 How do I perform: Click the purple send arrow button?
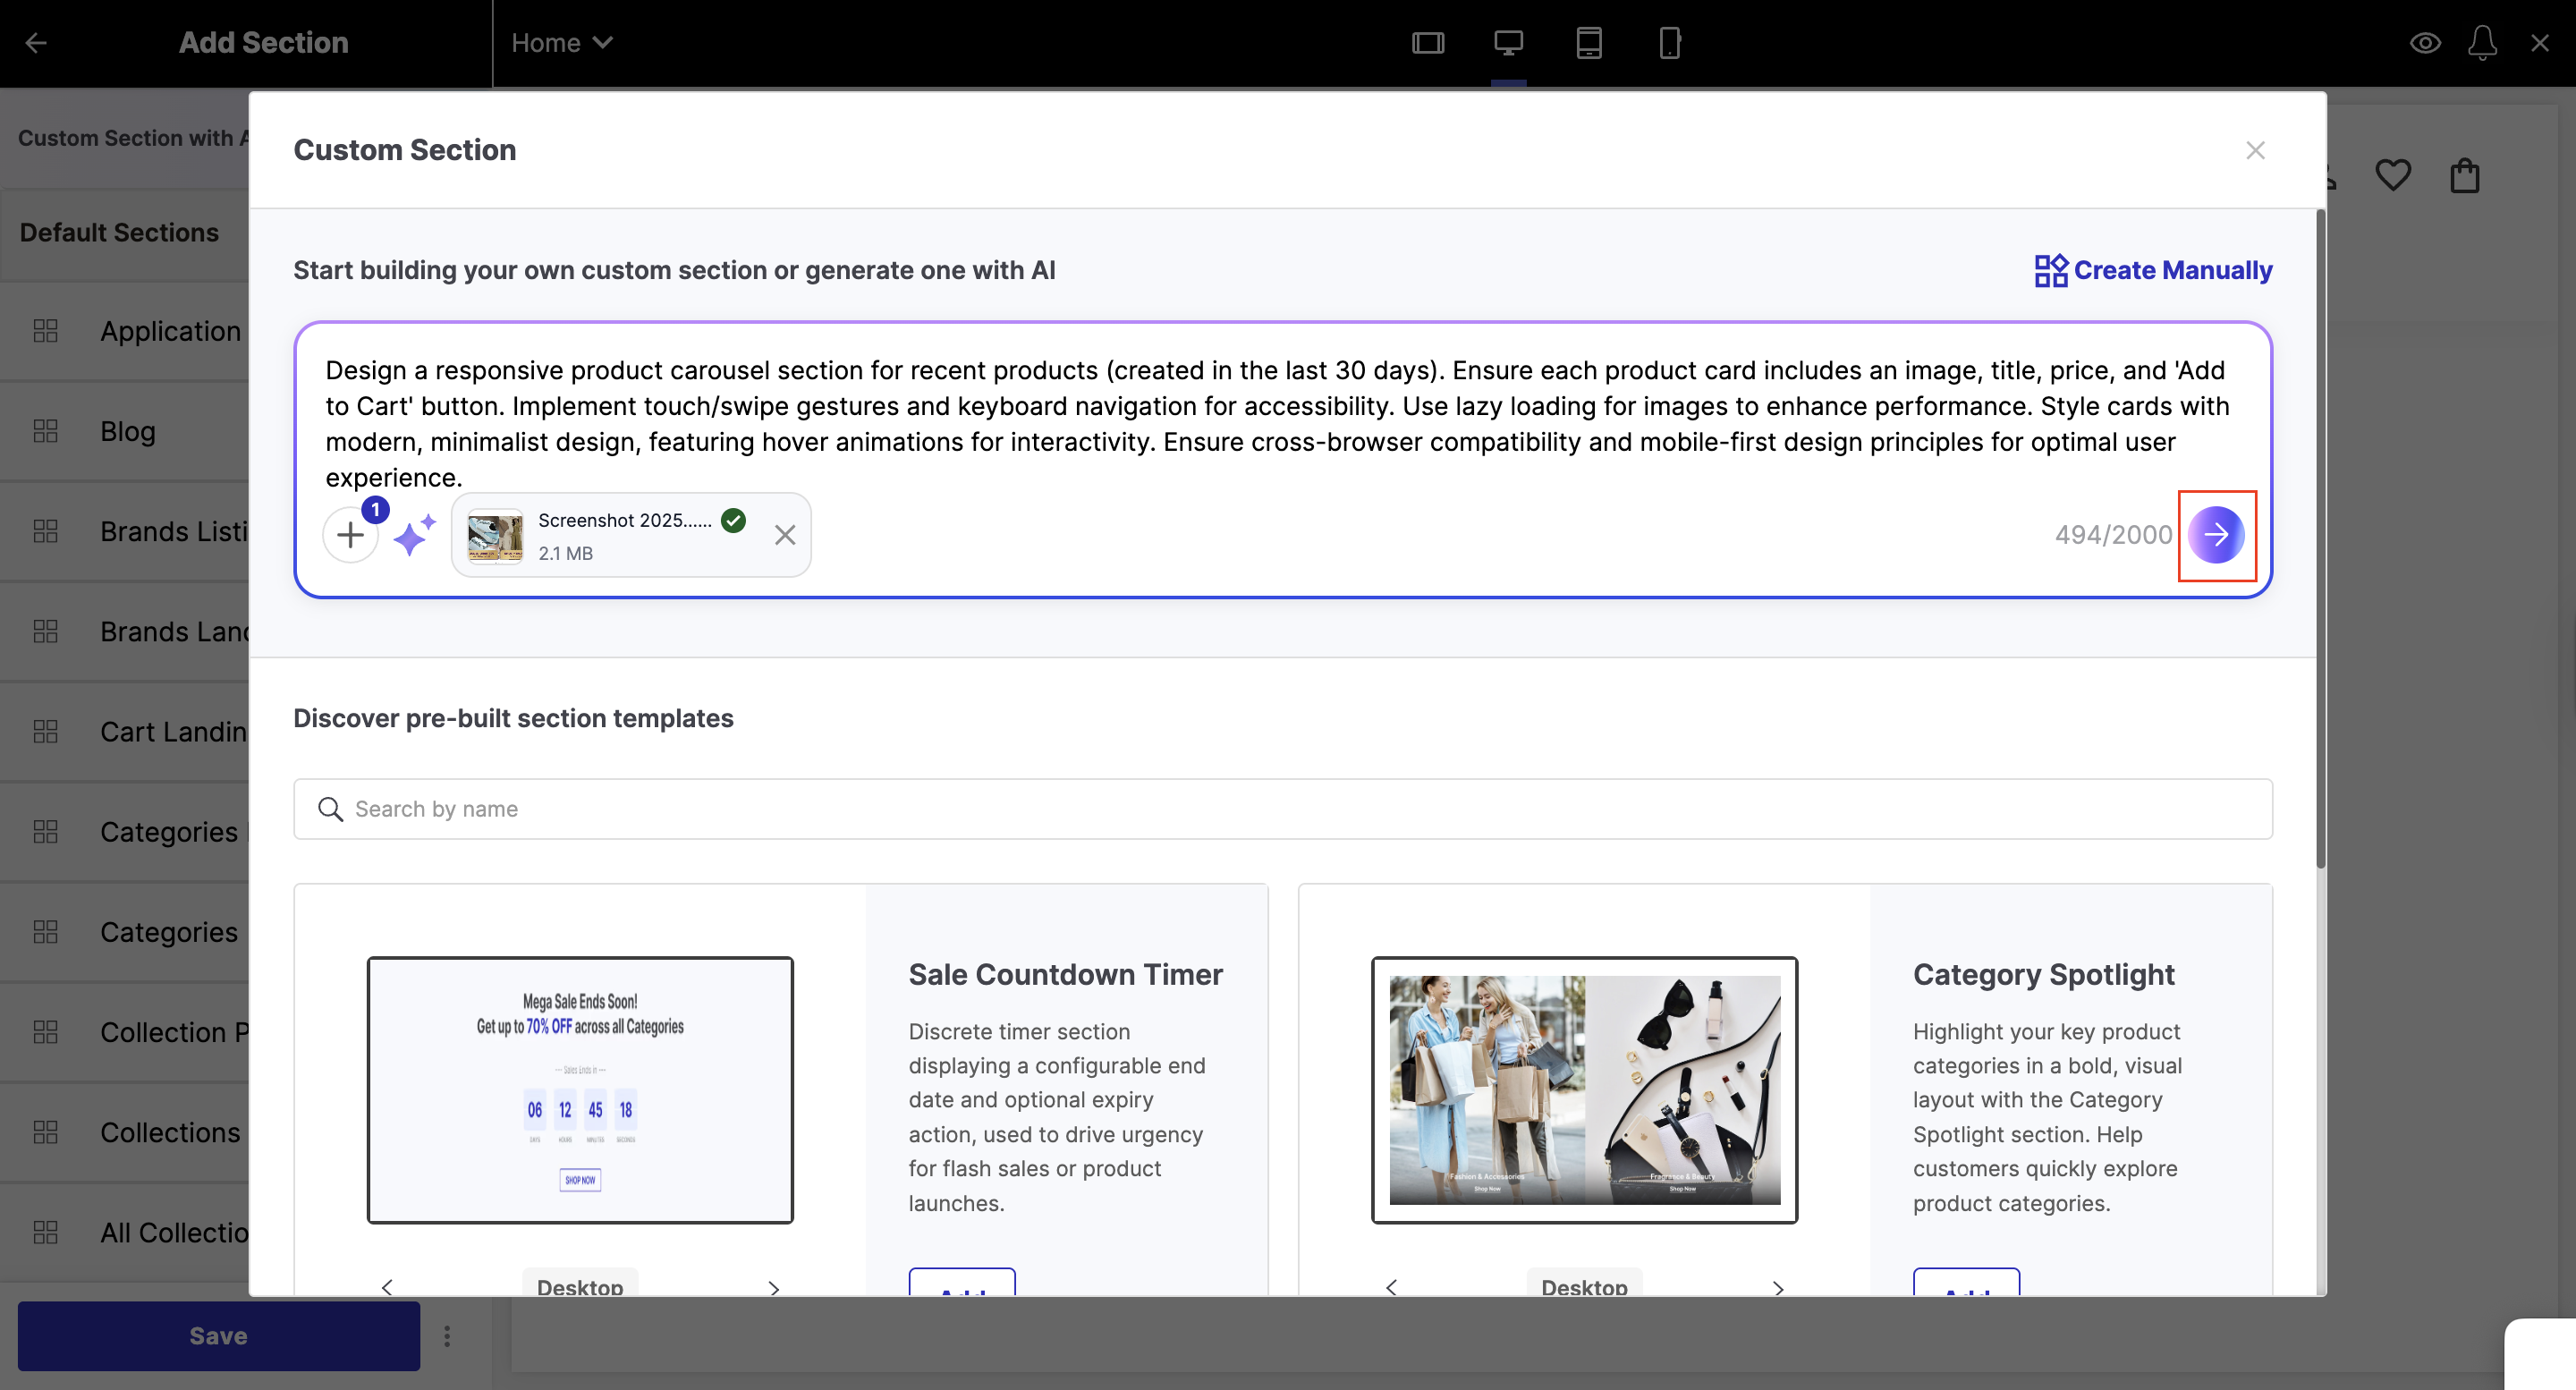pos(2215,535)
